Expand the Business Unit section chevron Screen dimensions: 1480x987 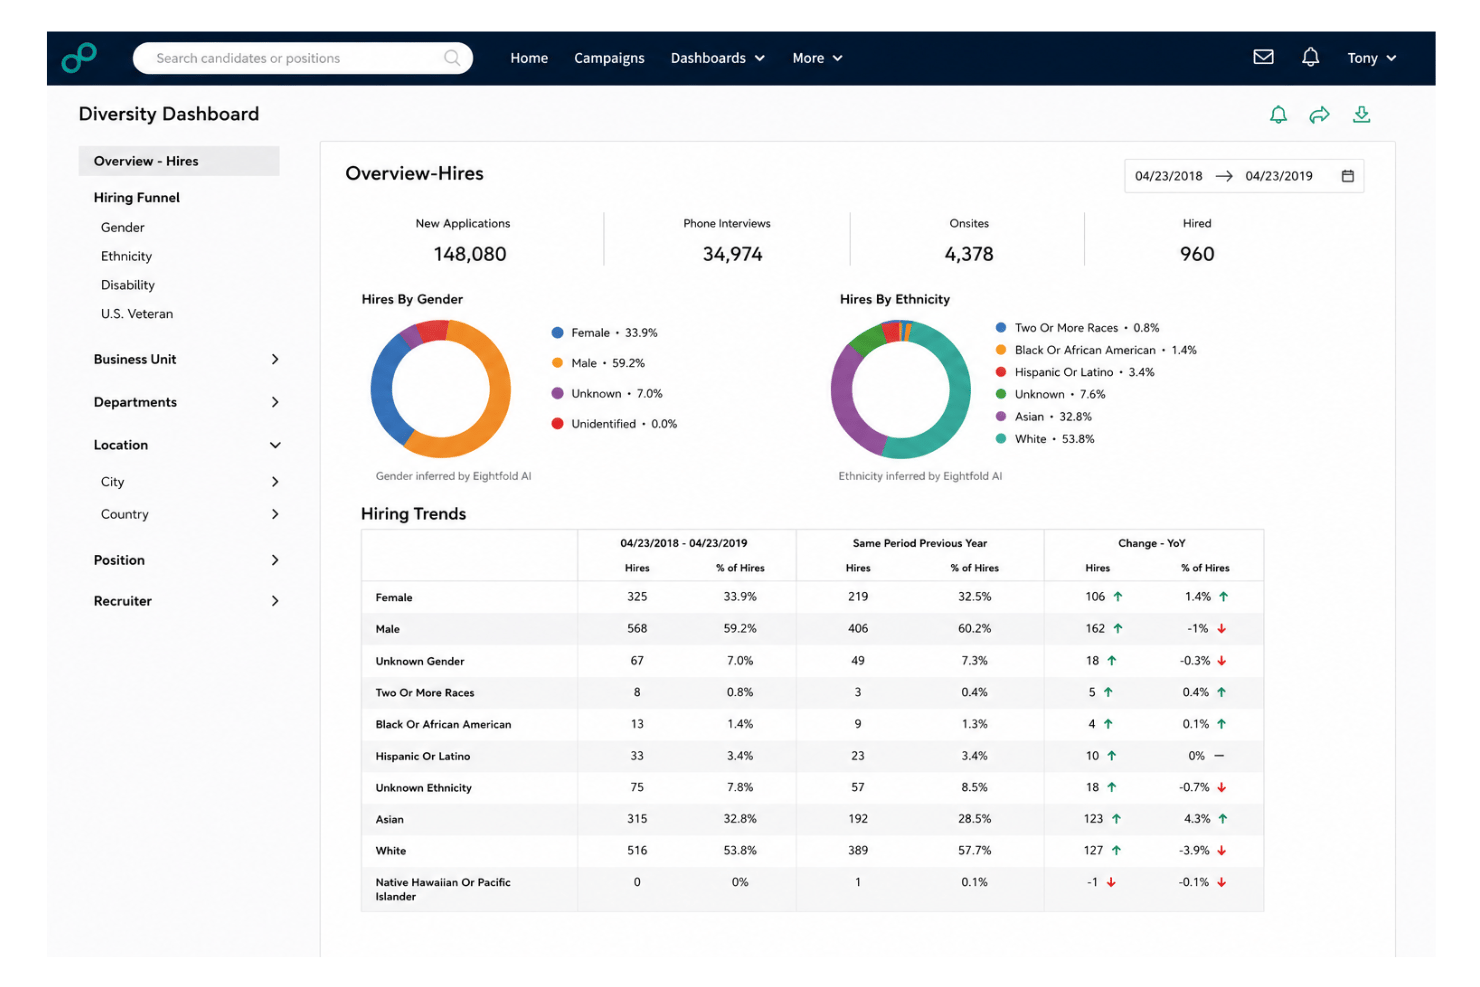tap(275, 359)
